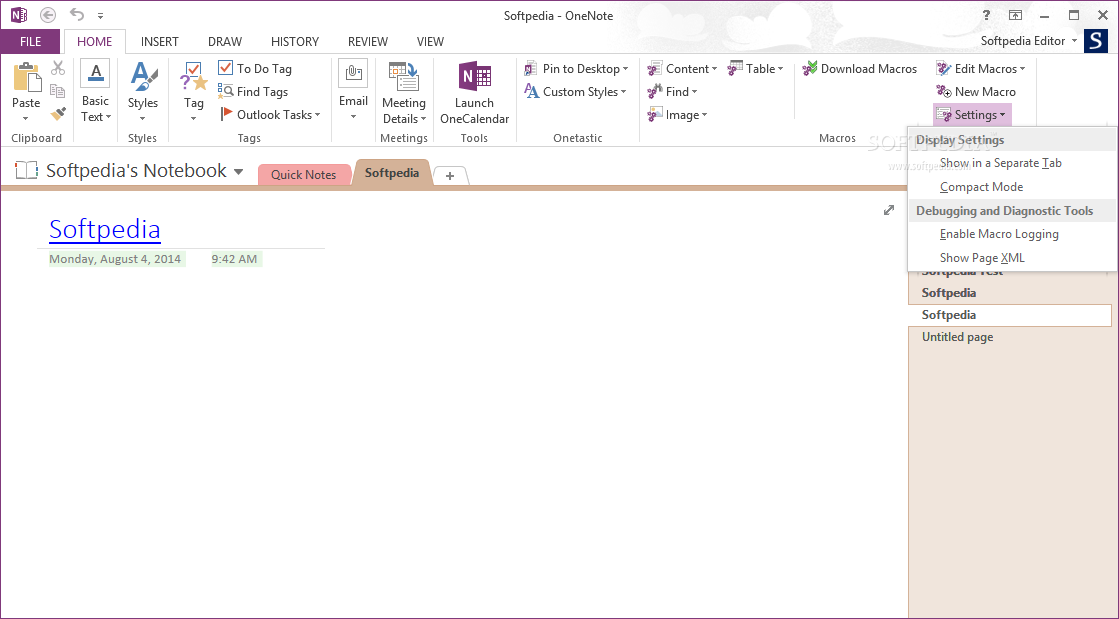The image size is (1119, 619).
Task: Open Meeting Details calendar icon
Action: 403,76
